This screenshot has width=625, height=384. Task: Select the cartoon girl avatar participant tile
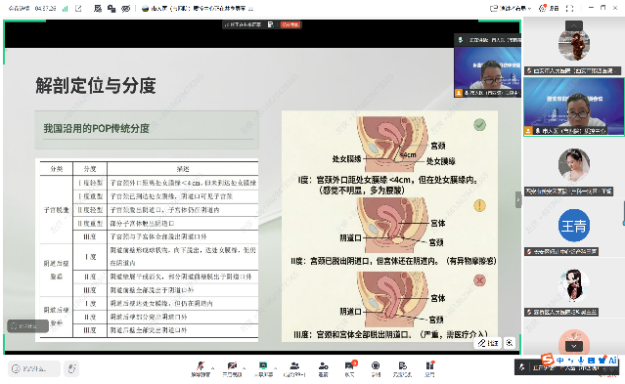[574, 289]
